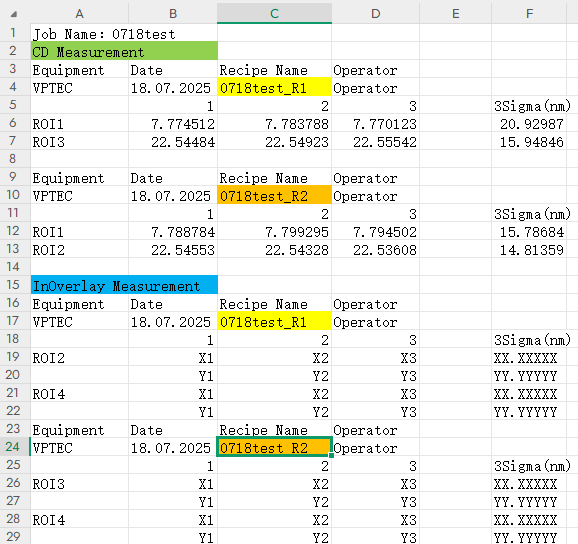The width and height of the screenshot is (578, 544).
Task: Click yellow 0718test_R1 cell in row 17
Action: pos(274,321)
